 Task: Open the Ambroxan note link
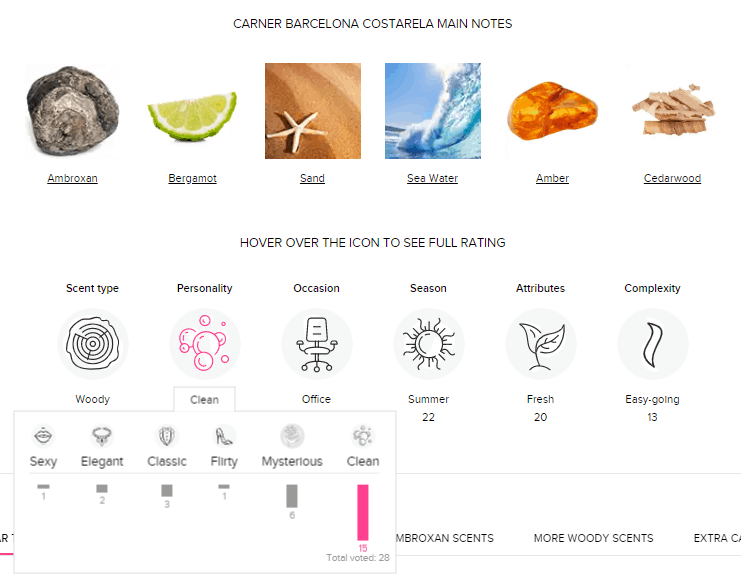click(x=72, y=179)
